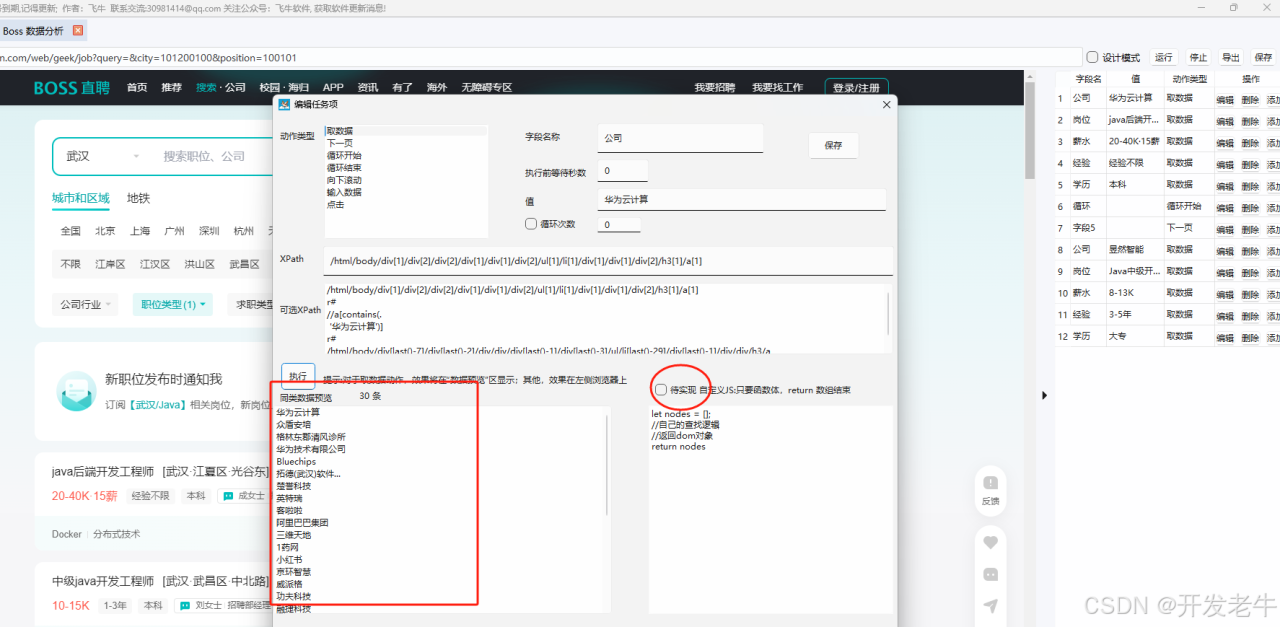
Task: Click 我要找工作 link
Action: pos(778,88)
